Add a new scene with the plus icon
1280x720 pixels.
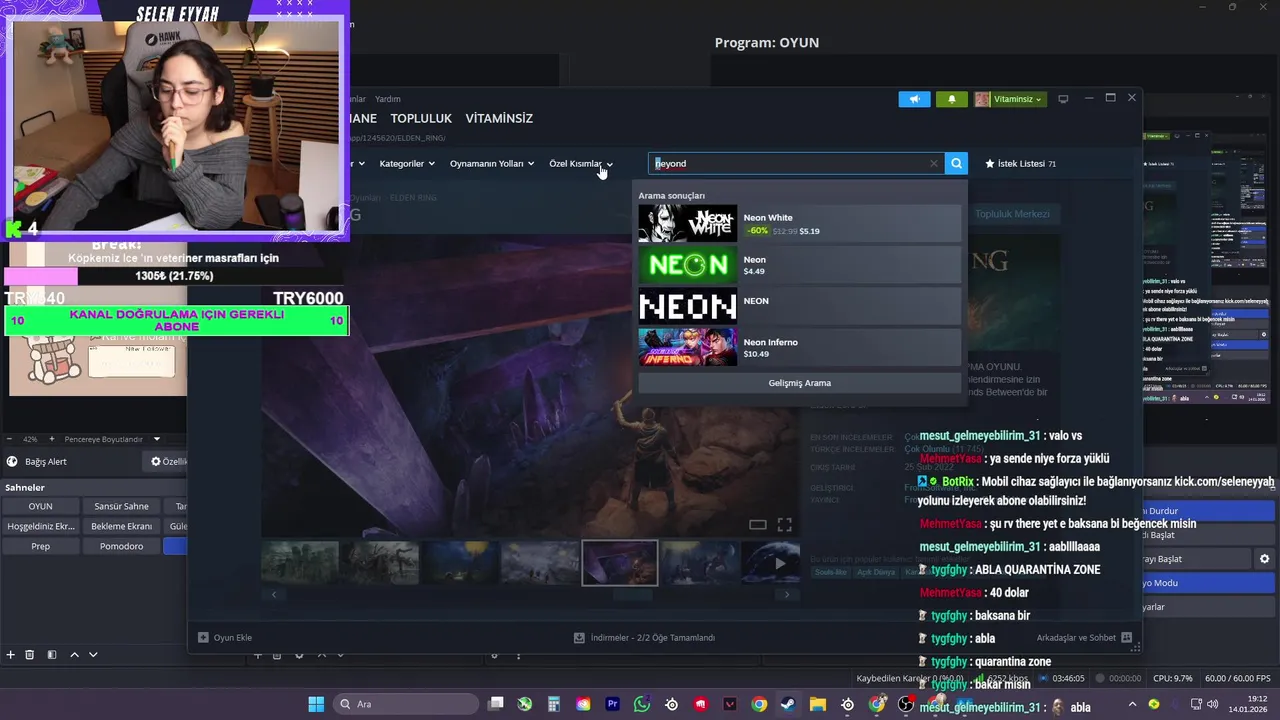(x=11, y=655)
